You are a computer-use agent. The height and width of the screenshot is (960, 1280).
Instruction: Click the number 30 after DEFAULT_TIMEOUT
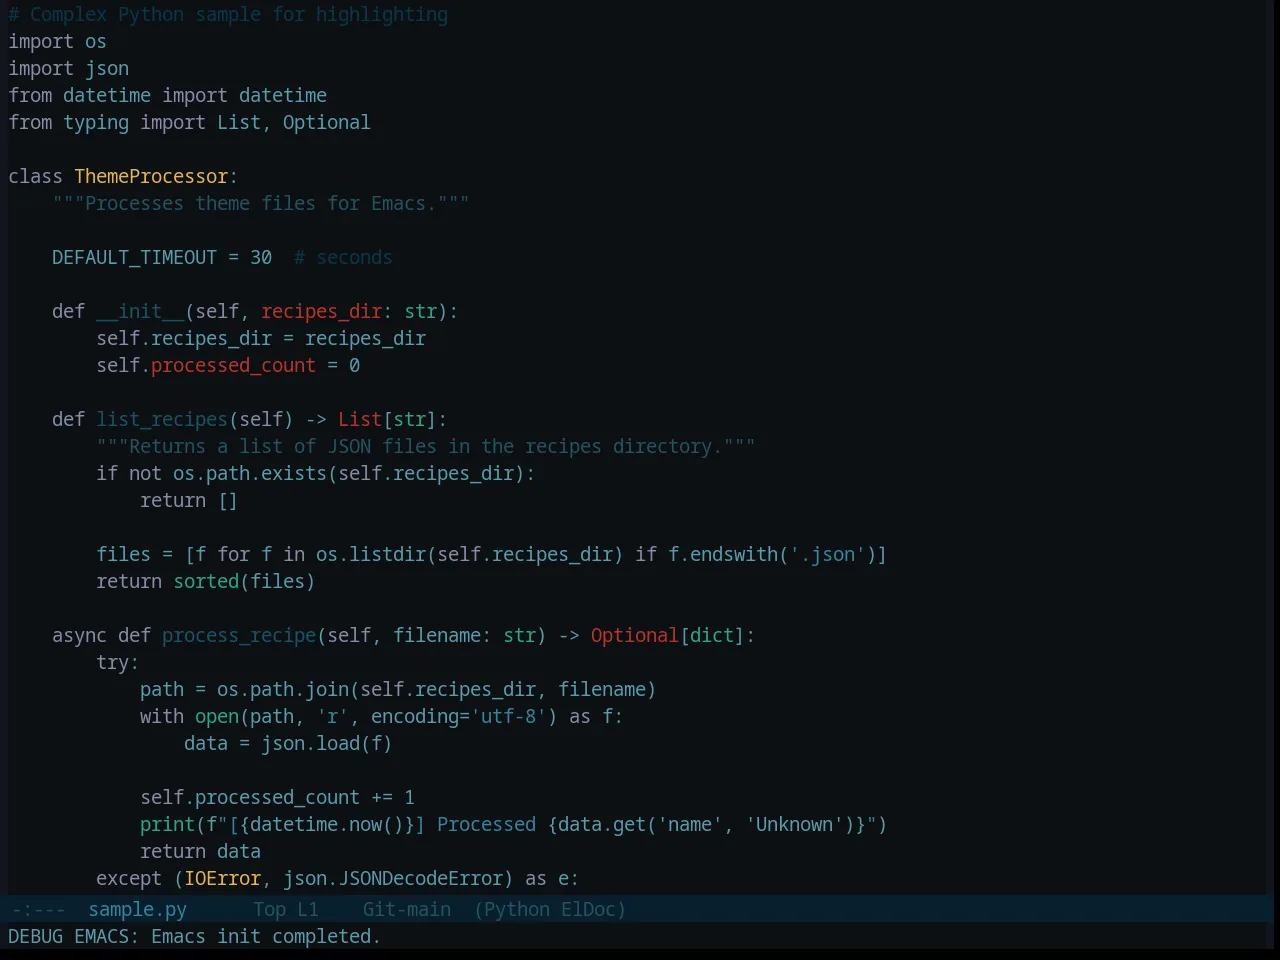coord(261,257)
